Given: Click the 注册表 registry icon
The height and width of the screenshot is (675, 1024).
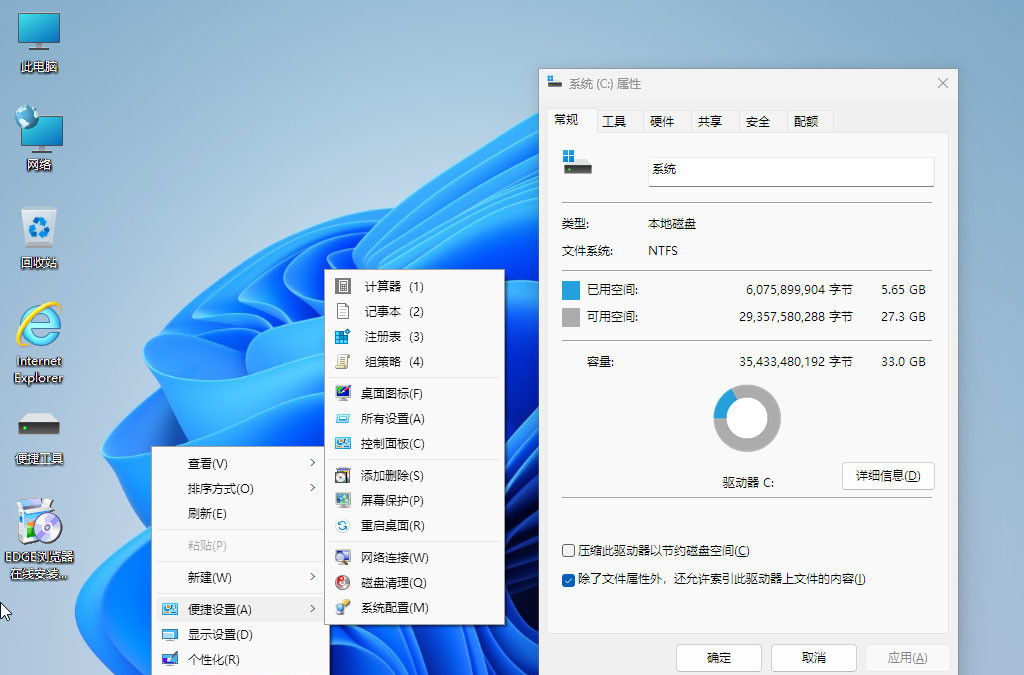Looking at the screenshot, I should (343, 336).
